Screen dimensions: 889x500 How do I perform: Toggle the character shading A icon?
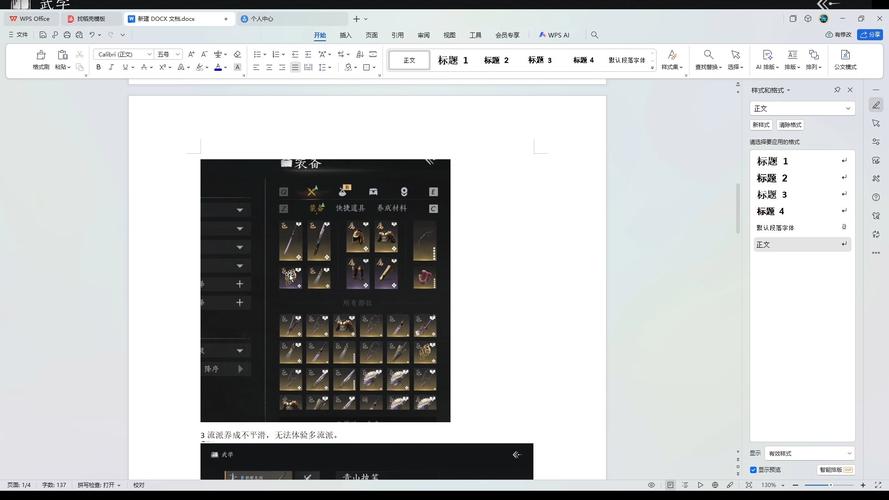[237, 67]
